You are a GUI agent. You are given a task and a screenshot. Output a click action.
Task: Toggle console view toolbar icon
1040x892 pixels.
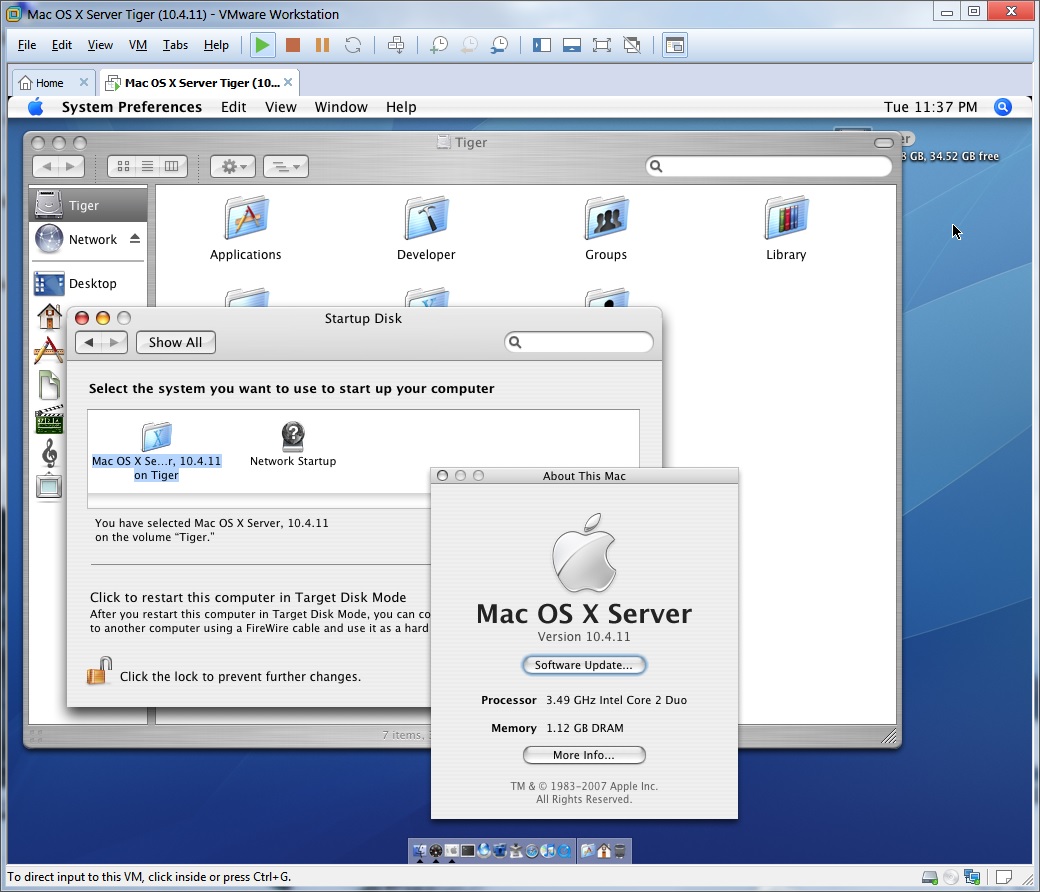[x=675, y=45]
